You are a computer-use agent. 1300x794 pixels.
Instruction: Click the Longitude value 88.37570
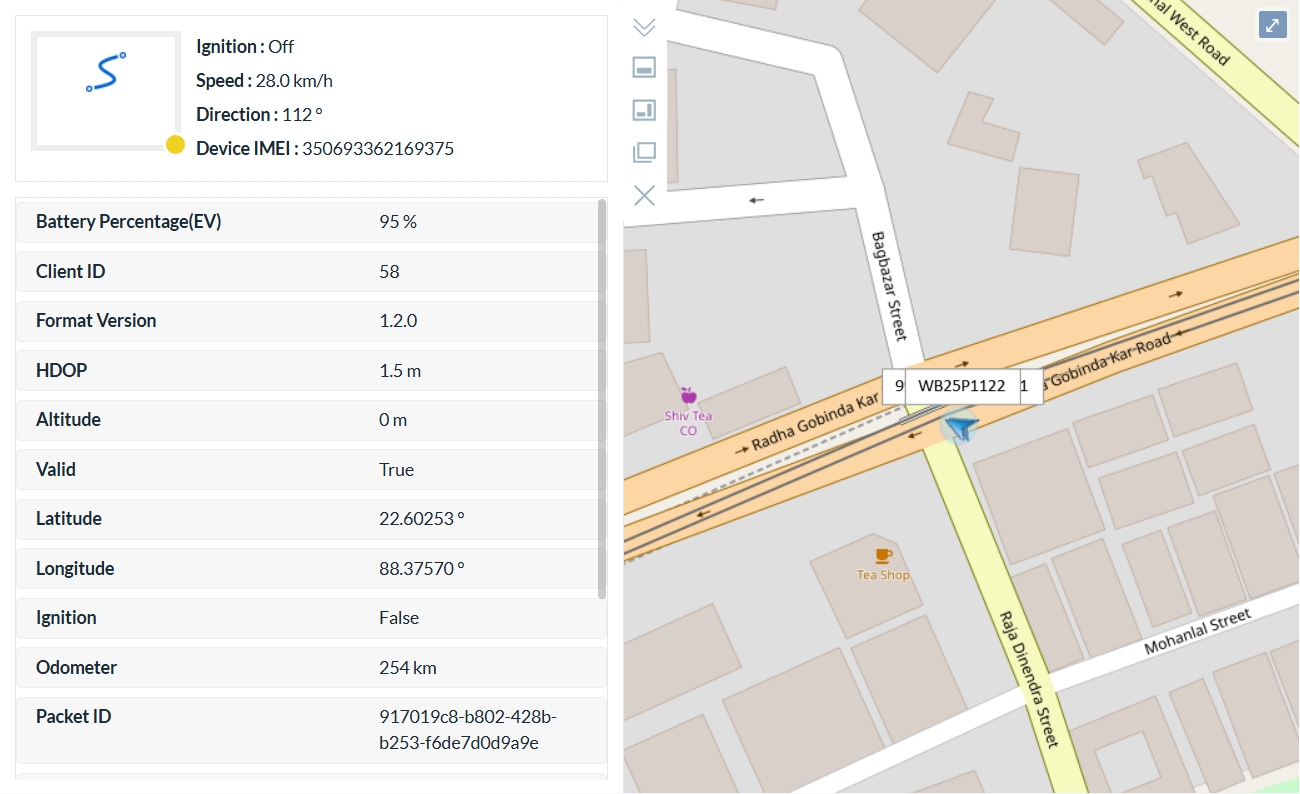point(421,569)
